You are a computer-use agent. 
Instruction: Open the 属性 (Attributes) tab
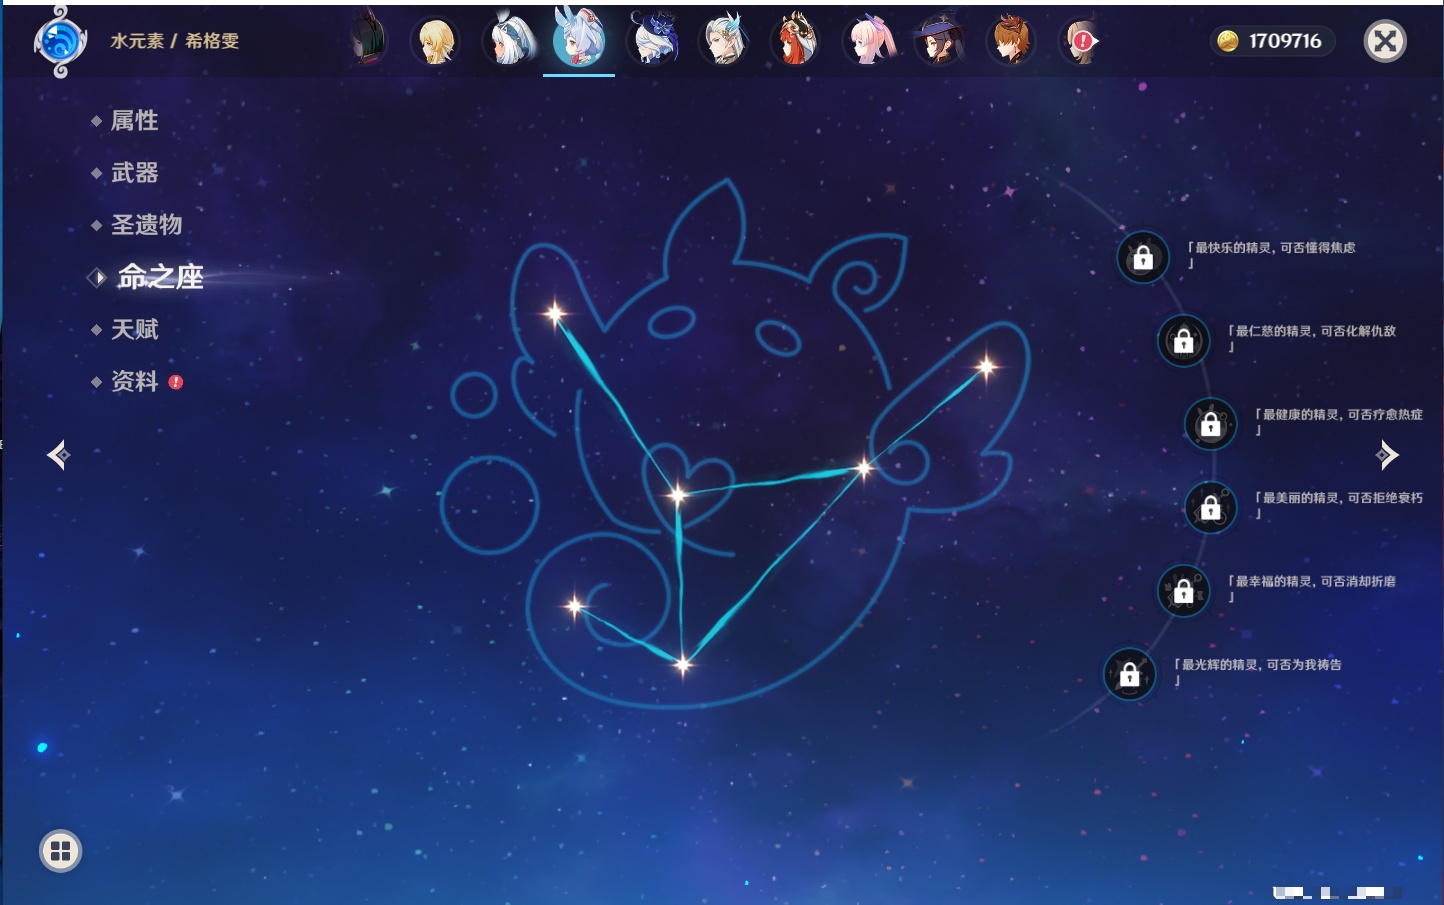(x=134, y=121)
